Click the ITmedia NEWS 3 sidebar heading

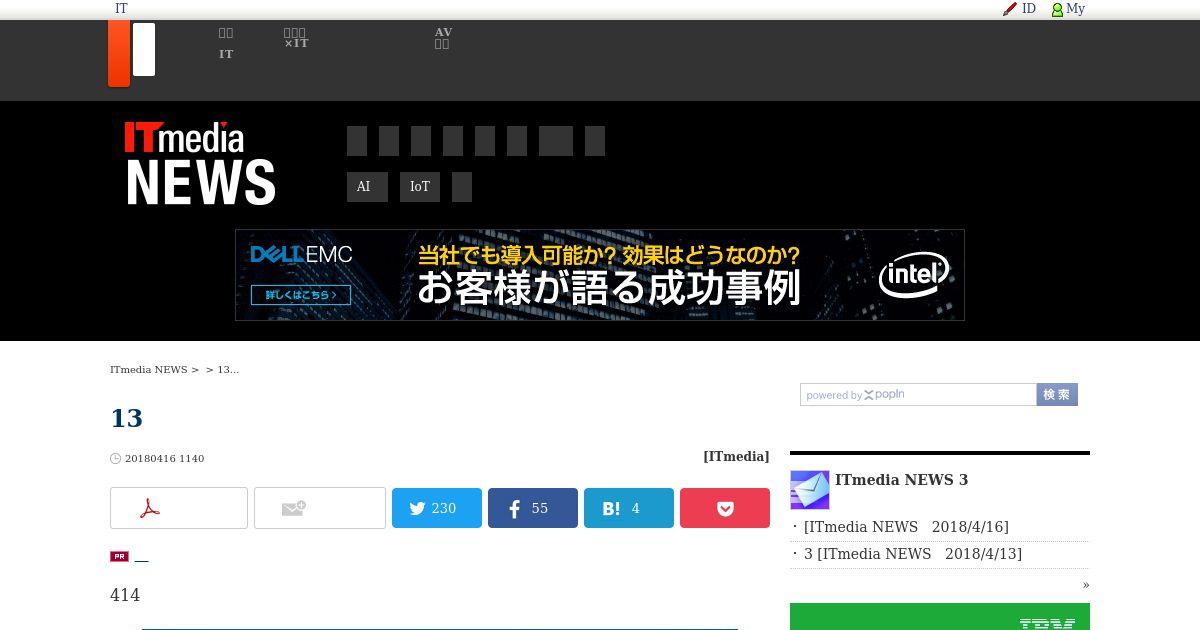[x=901, y=480]
